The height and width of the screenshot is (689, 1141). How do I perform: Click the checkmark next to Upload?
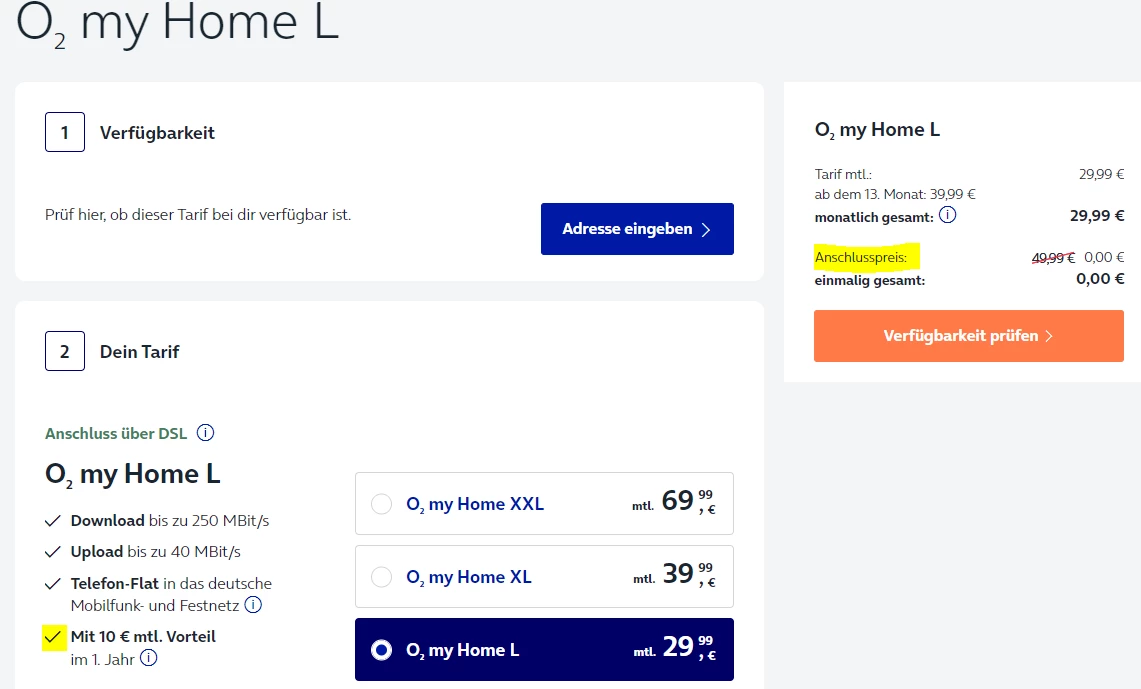click(x=54, y=552)
